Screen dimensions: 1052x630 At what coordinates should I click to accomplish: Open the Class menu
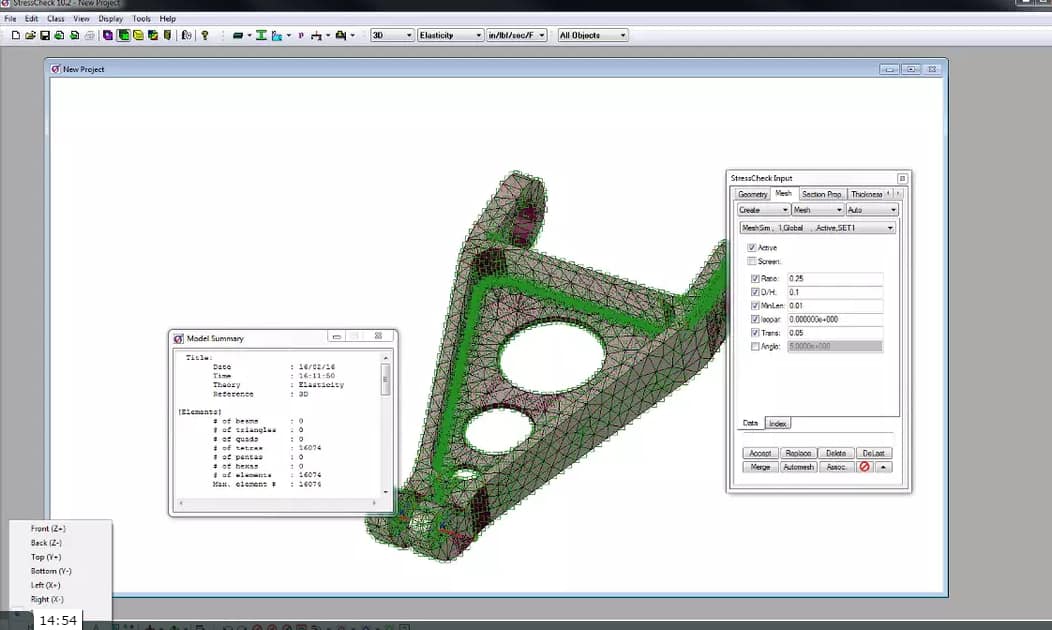point(55,17)
